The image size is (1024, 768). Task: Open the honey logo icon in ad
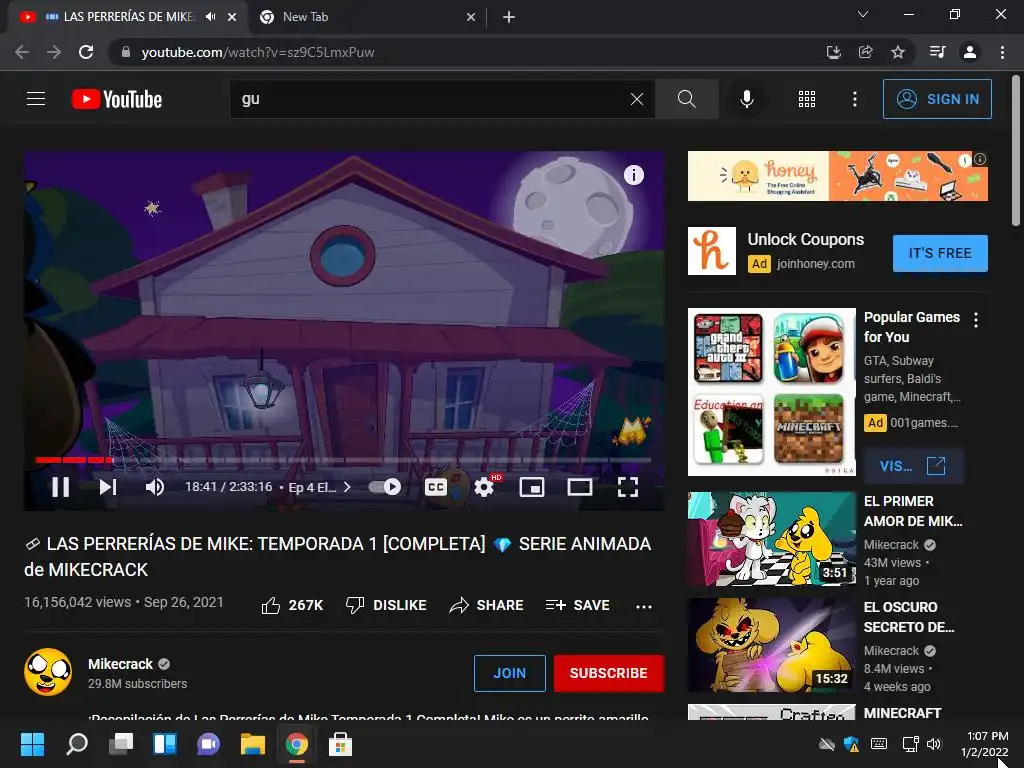tap(712, 251)
